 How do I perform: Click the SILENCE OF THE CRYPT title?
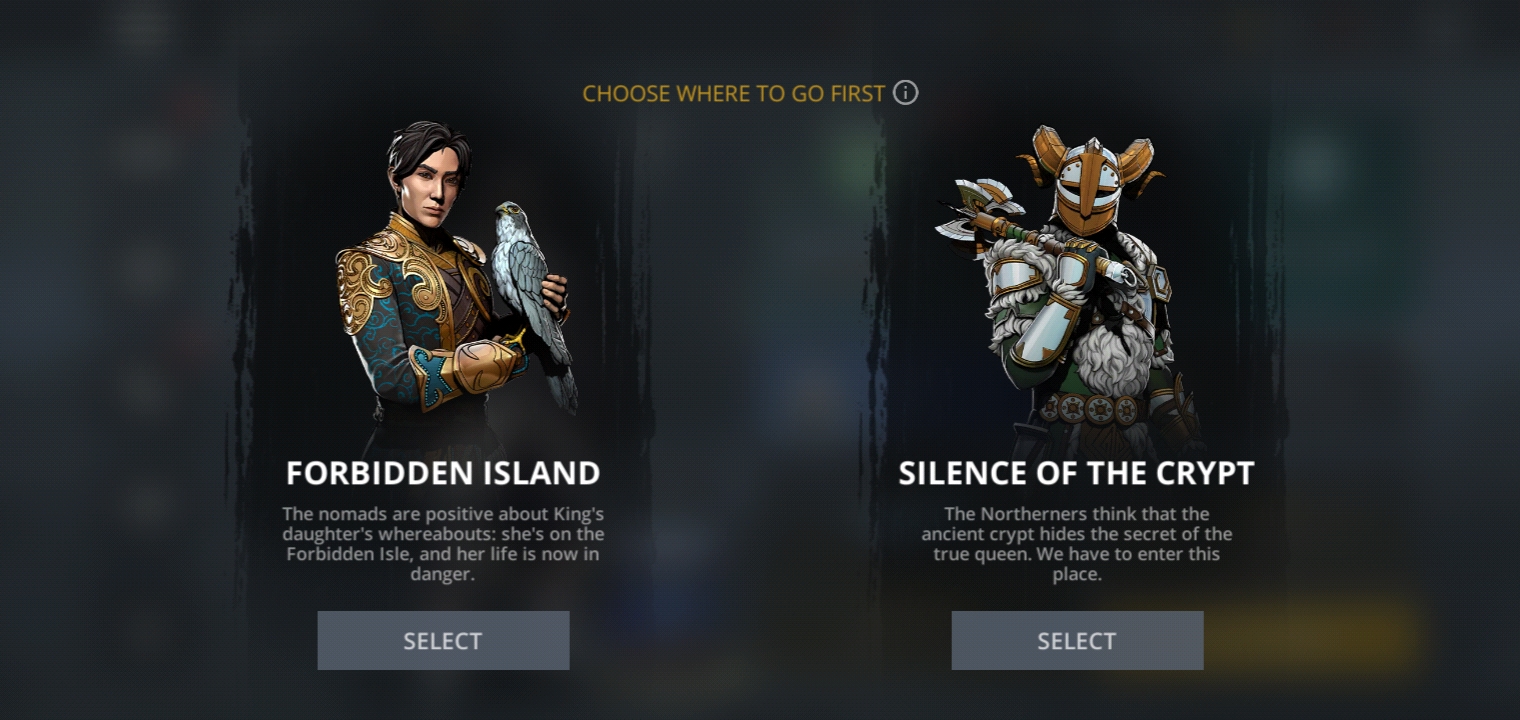coord(1076,473)
